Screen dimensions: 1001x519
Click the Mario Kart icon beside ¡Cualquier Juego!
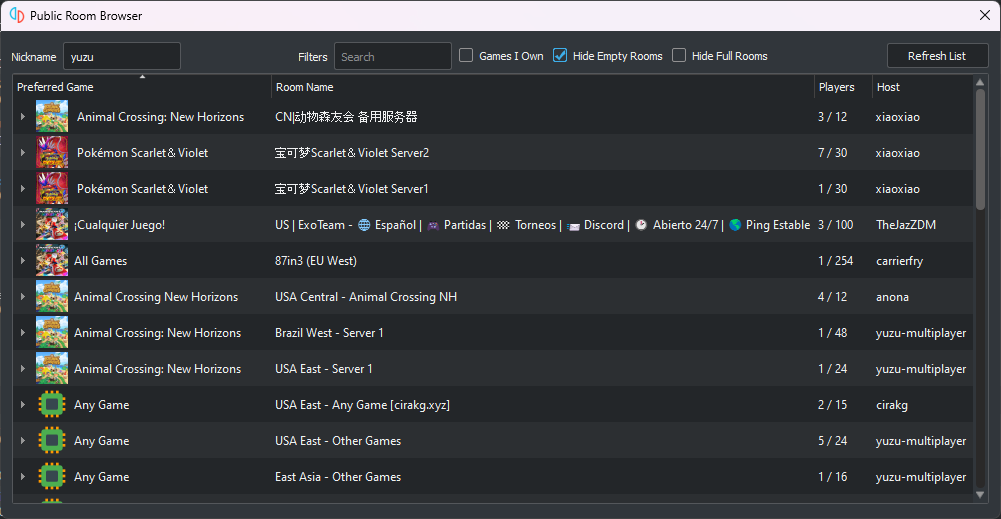(x=52, y=225)
